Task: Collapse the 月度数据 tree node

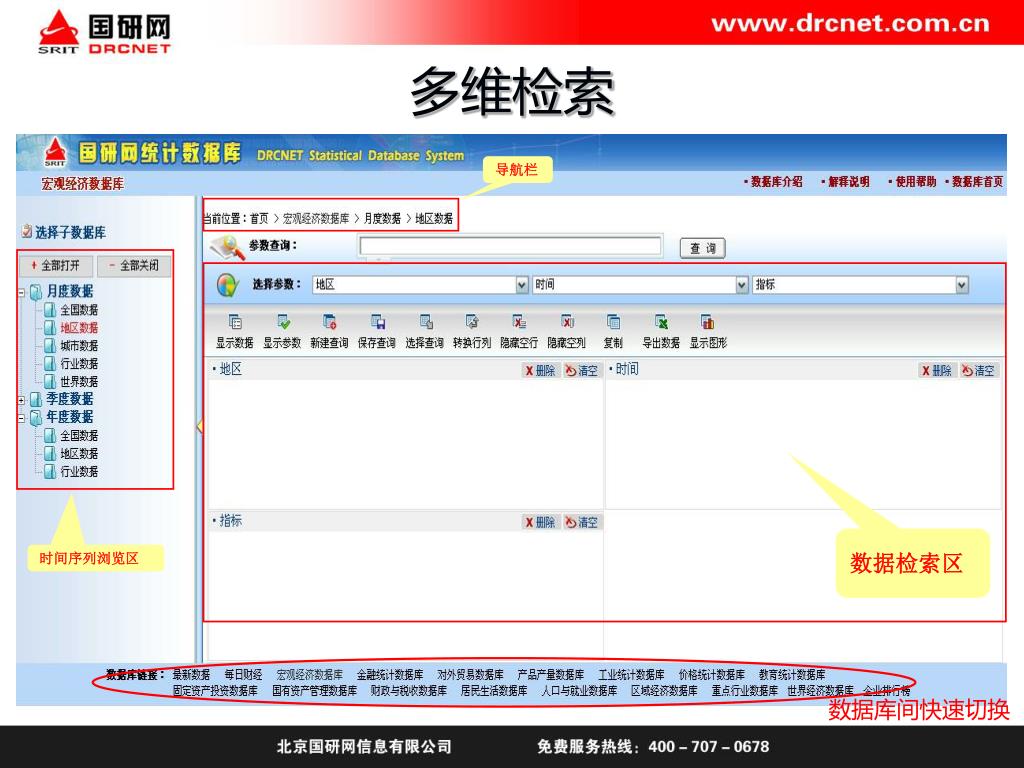Action: tap(22, 293)
